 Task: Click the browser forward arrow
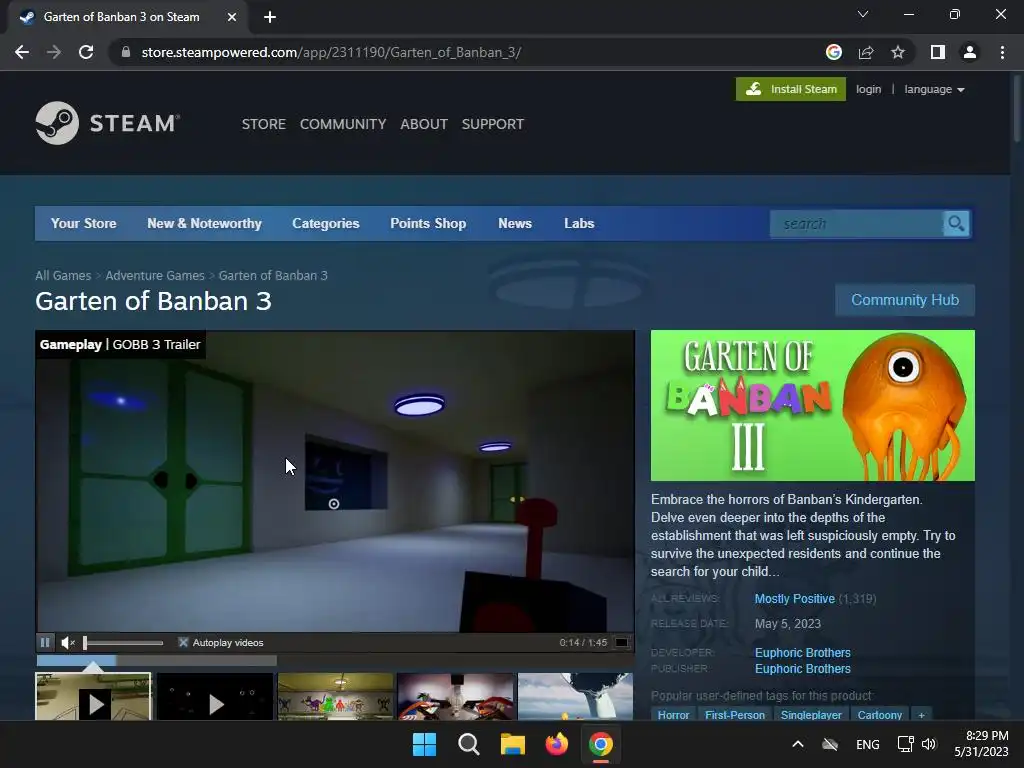click(54, 52)
